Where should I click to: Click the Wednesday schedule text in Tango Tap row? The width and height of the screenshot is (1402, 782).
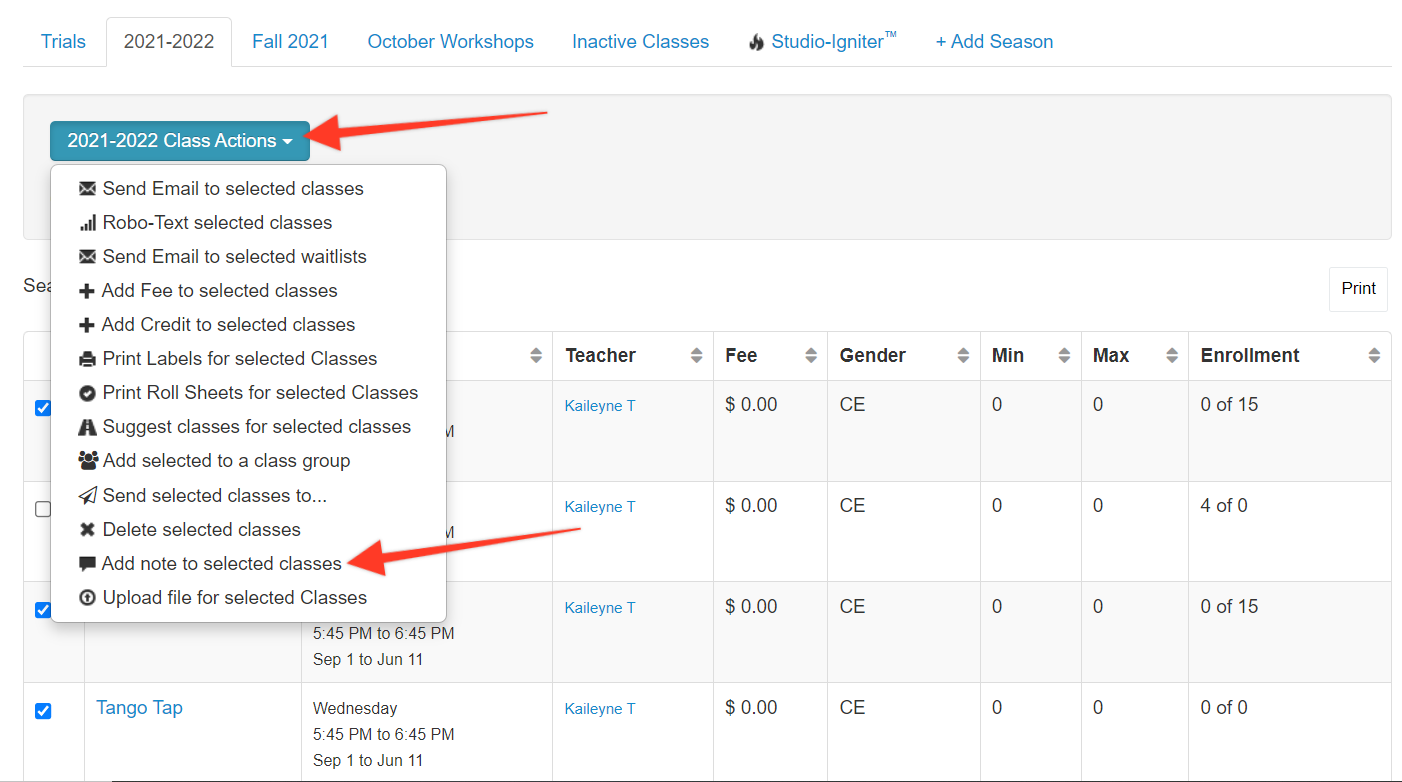355,709
